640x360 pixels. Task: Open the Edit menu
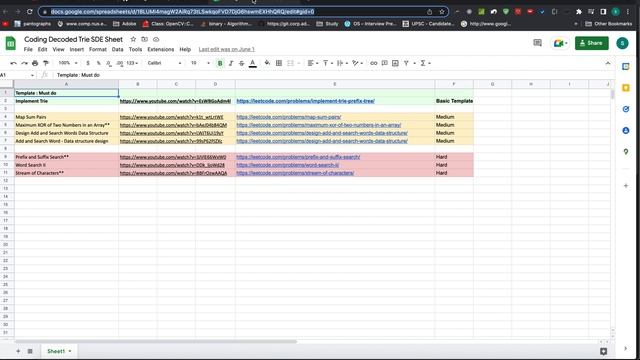(42, 49)
